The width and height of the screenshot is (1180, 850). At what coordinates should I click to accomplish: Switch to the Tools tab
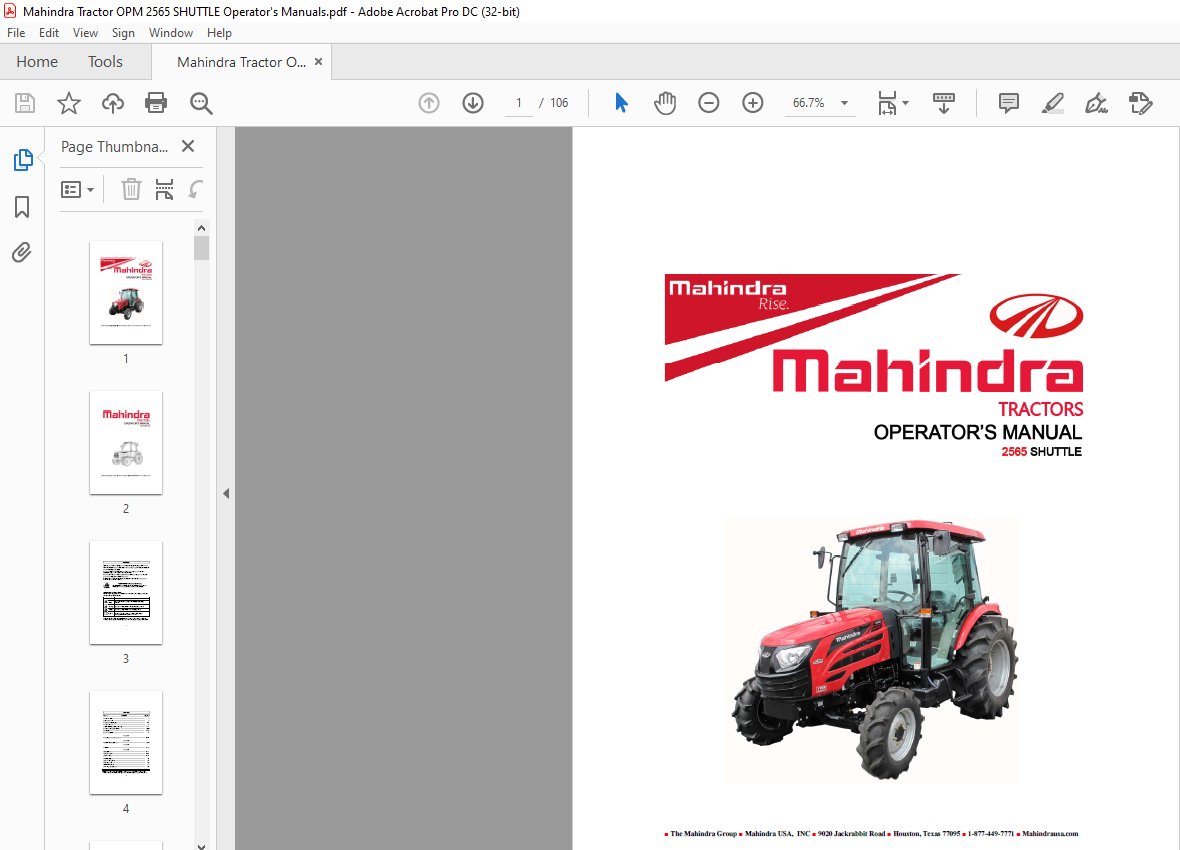pos(105,62)
